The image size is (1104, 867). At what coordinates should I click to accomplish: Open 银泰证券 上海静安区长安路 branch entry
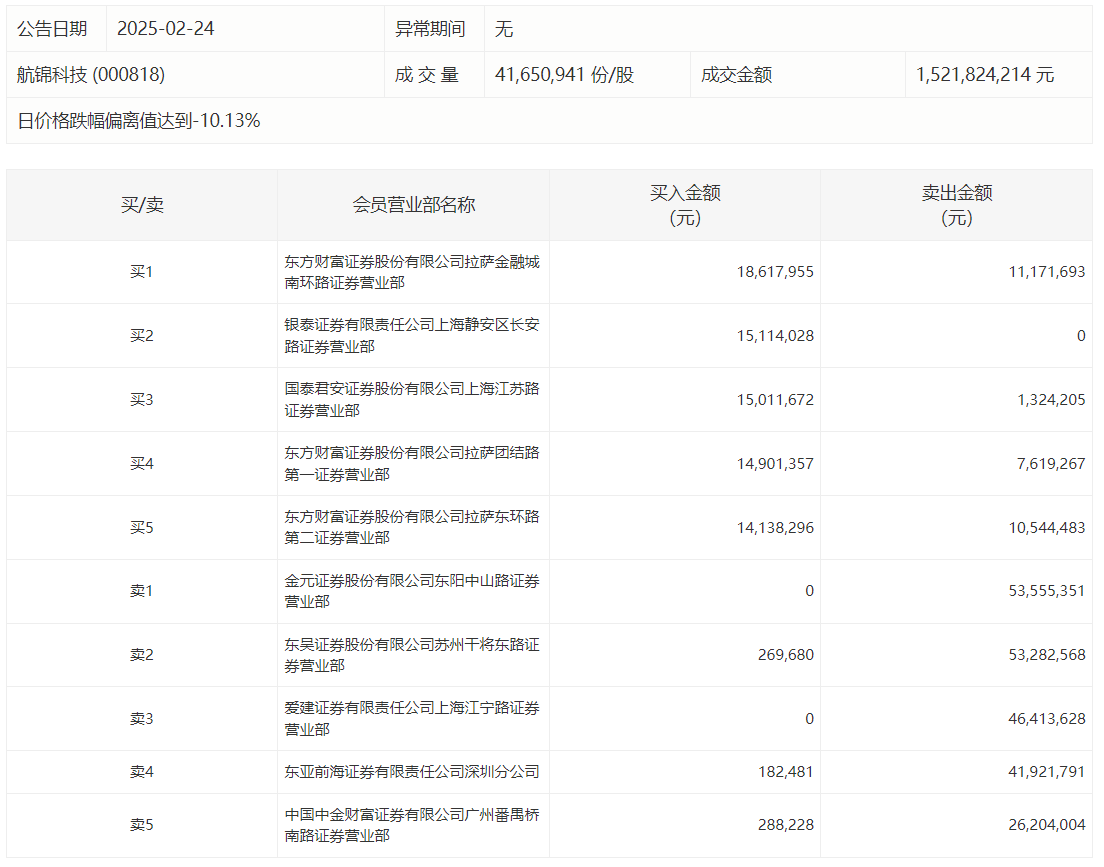click(411, 336)
